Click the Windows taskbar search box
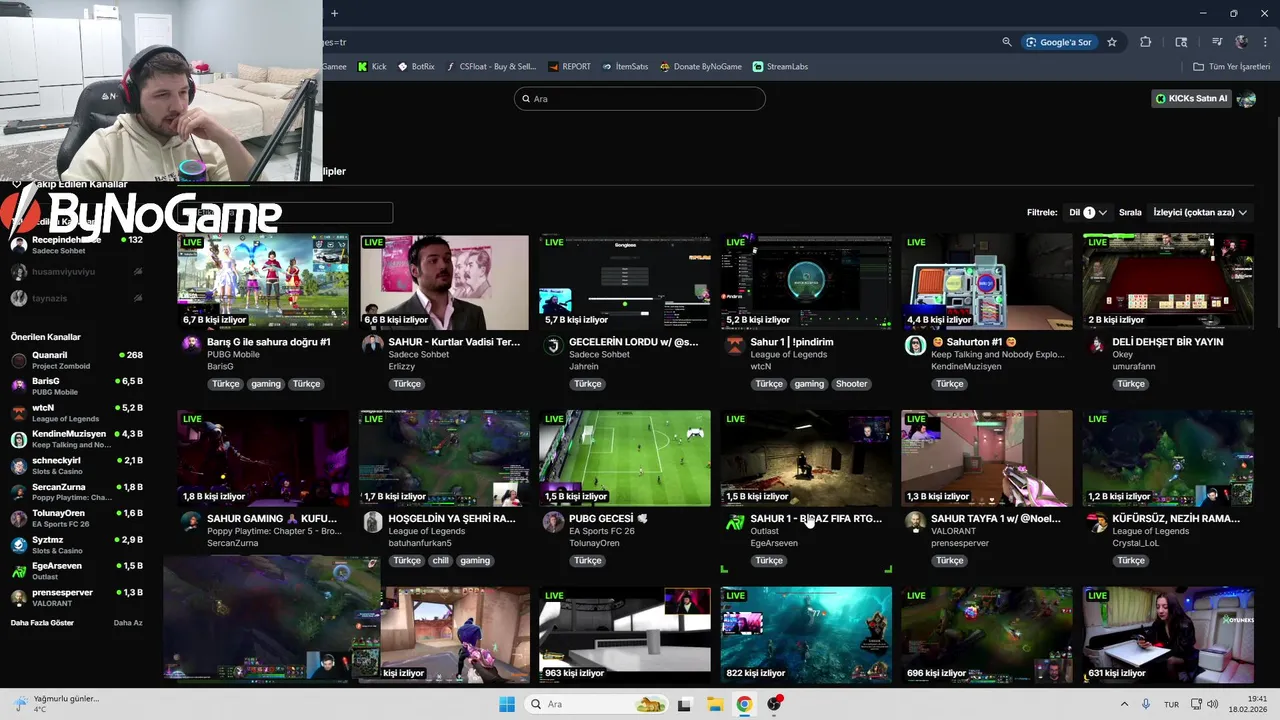 point(598,704)
